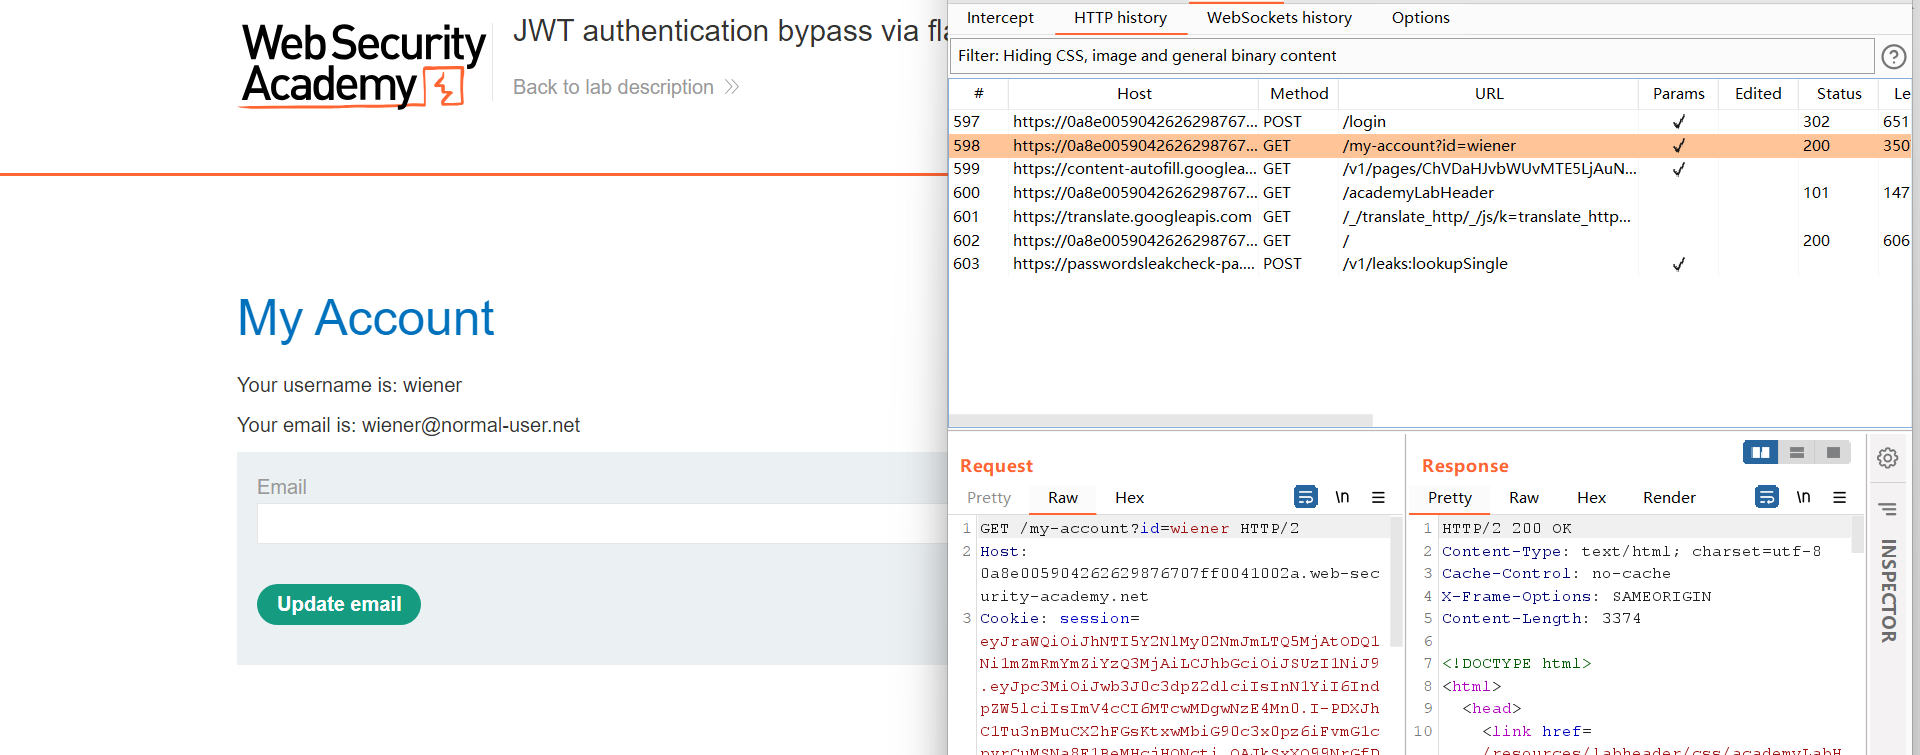Select history row 600 /academyLabHeader
Image resolution: width=1920 pixels, height=755 pixels.
1430,193
